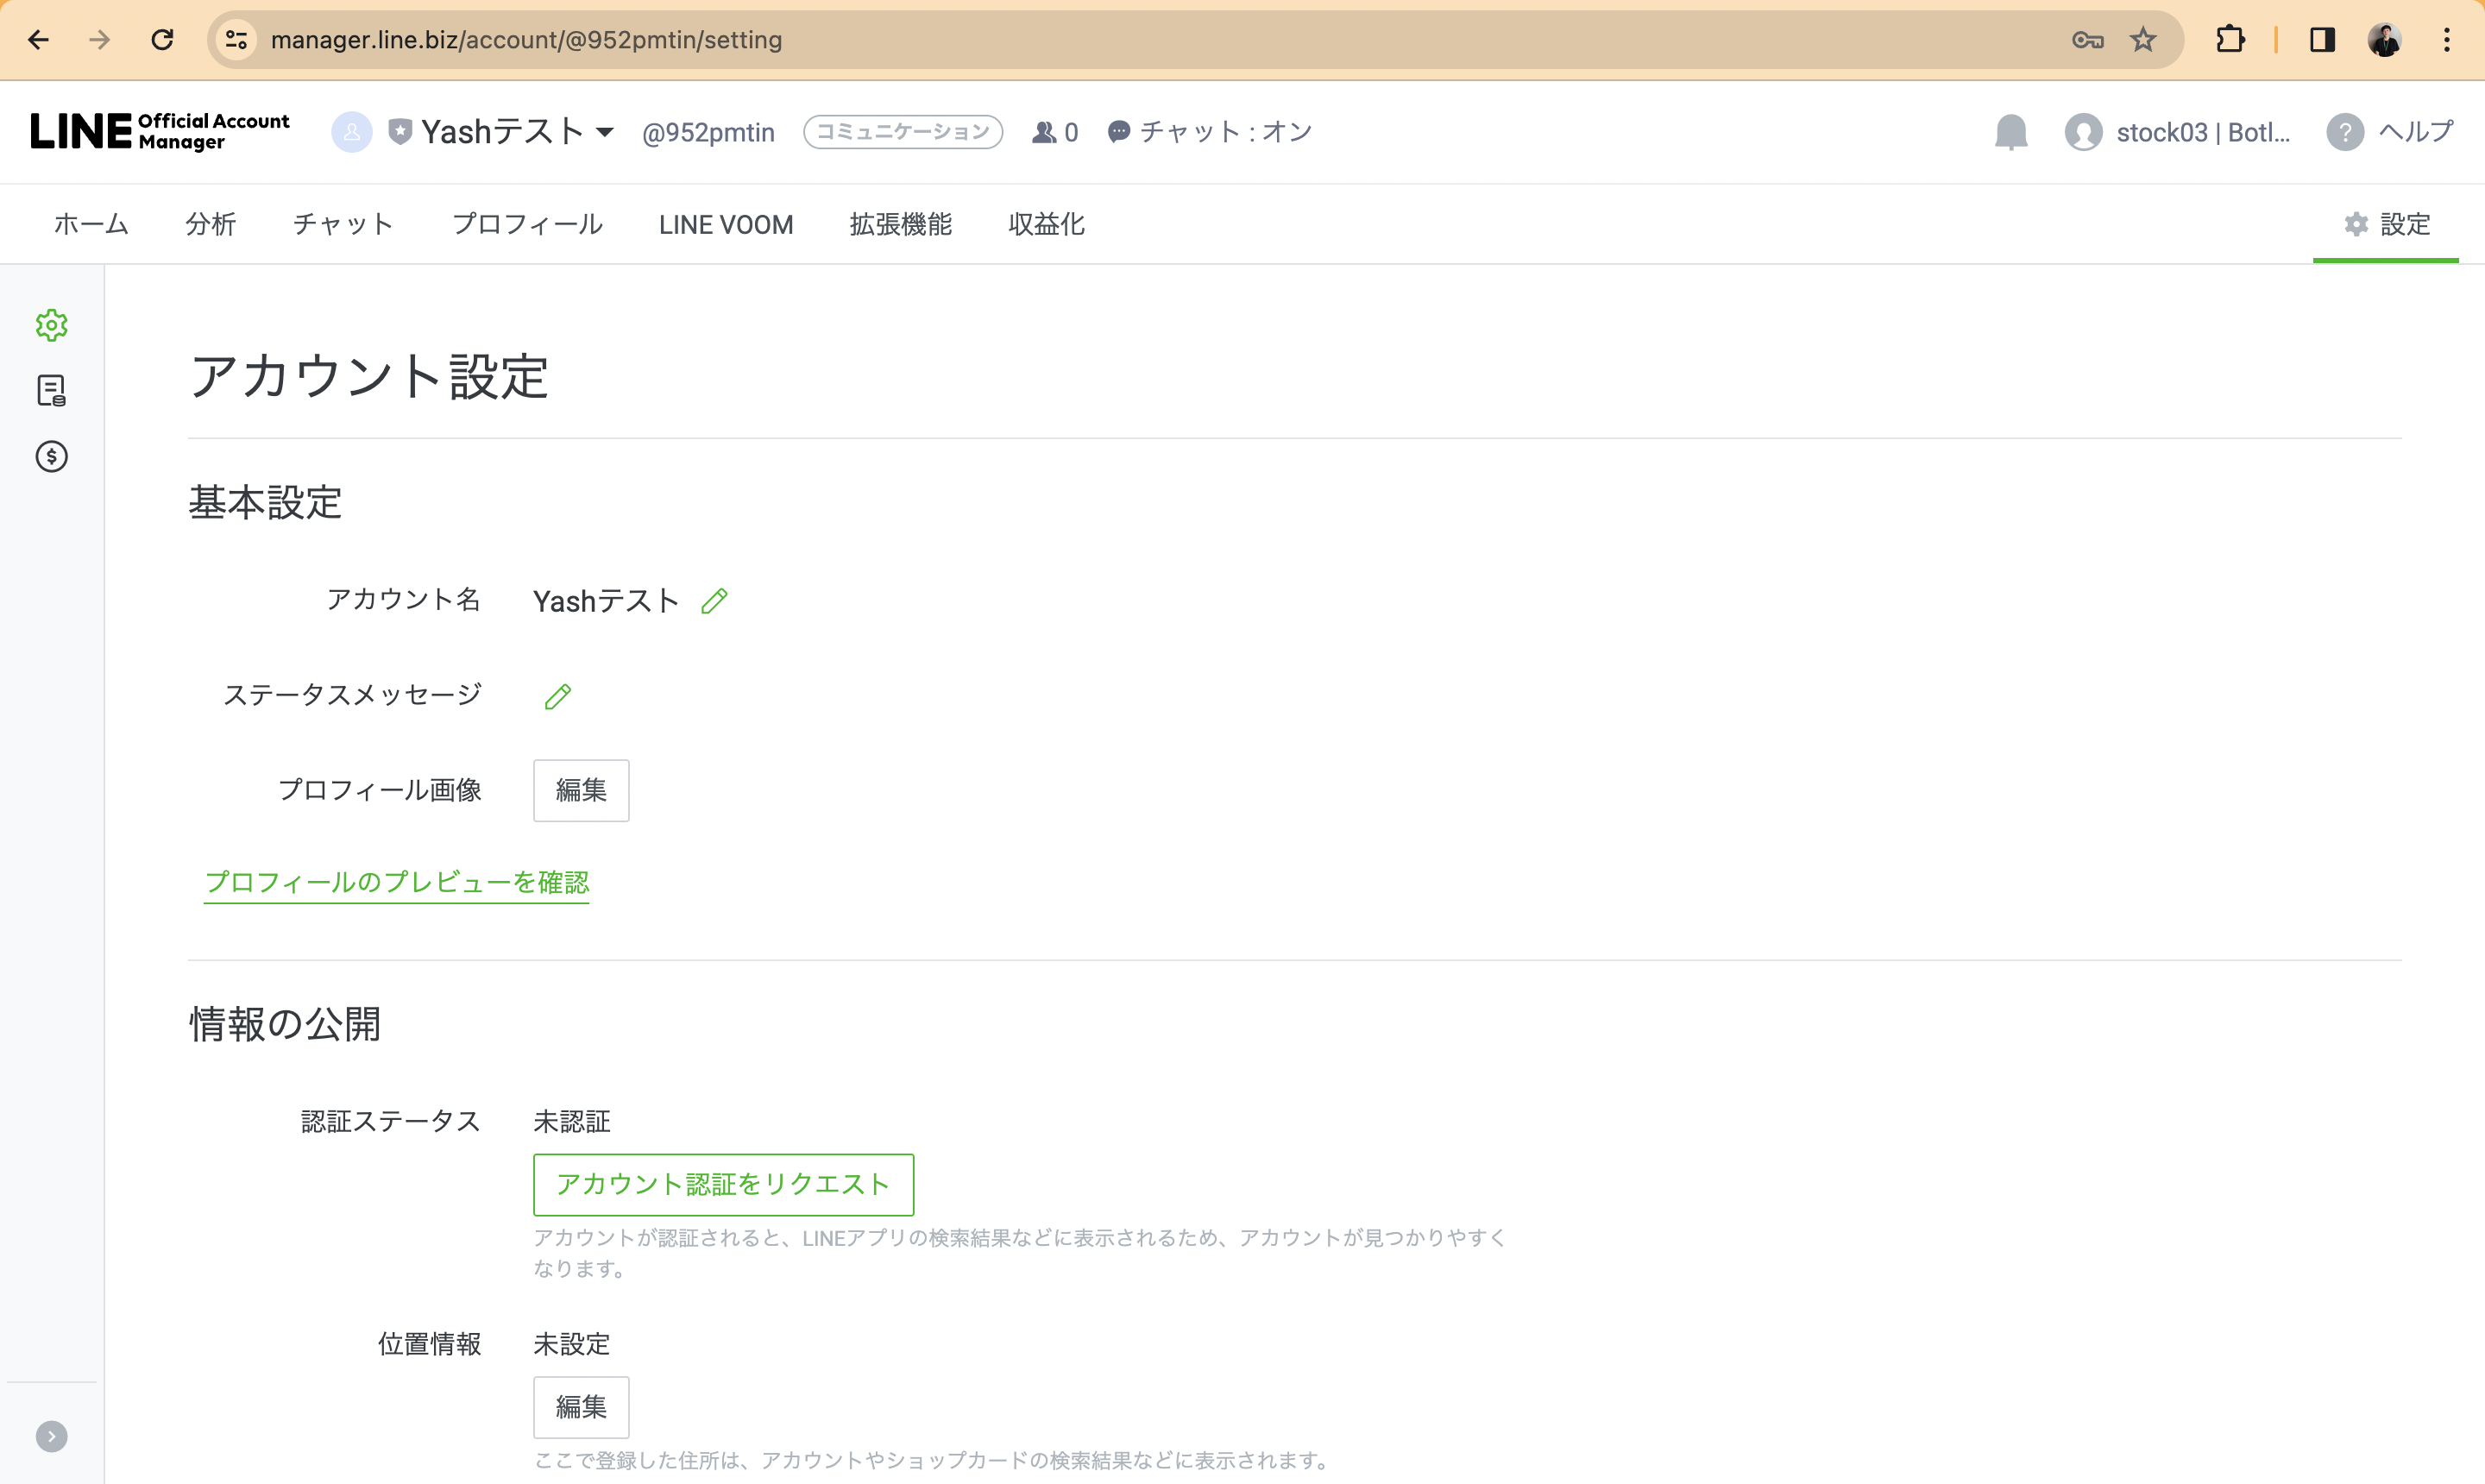The width and height of the screenshot is (2485, 1484).
Task: Open the notifications bell
Action: [2010, 132]
